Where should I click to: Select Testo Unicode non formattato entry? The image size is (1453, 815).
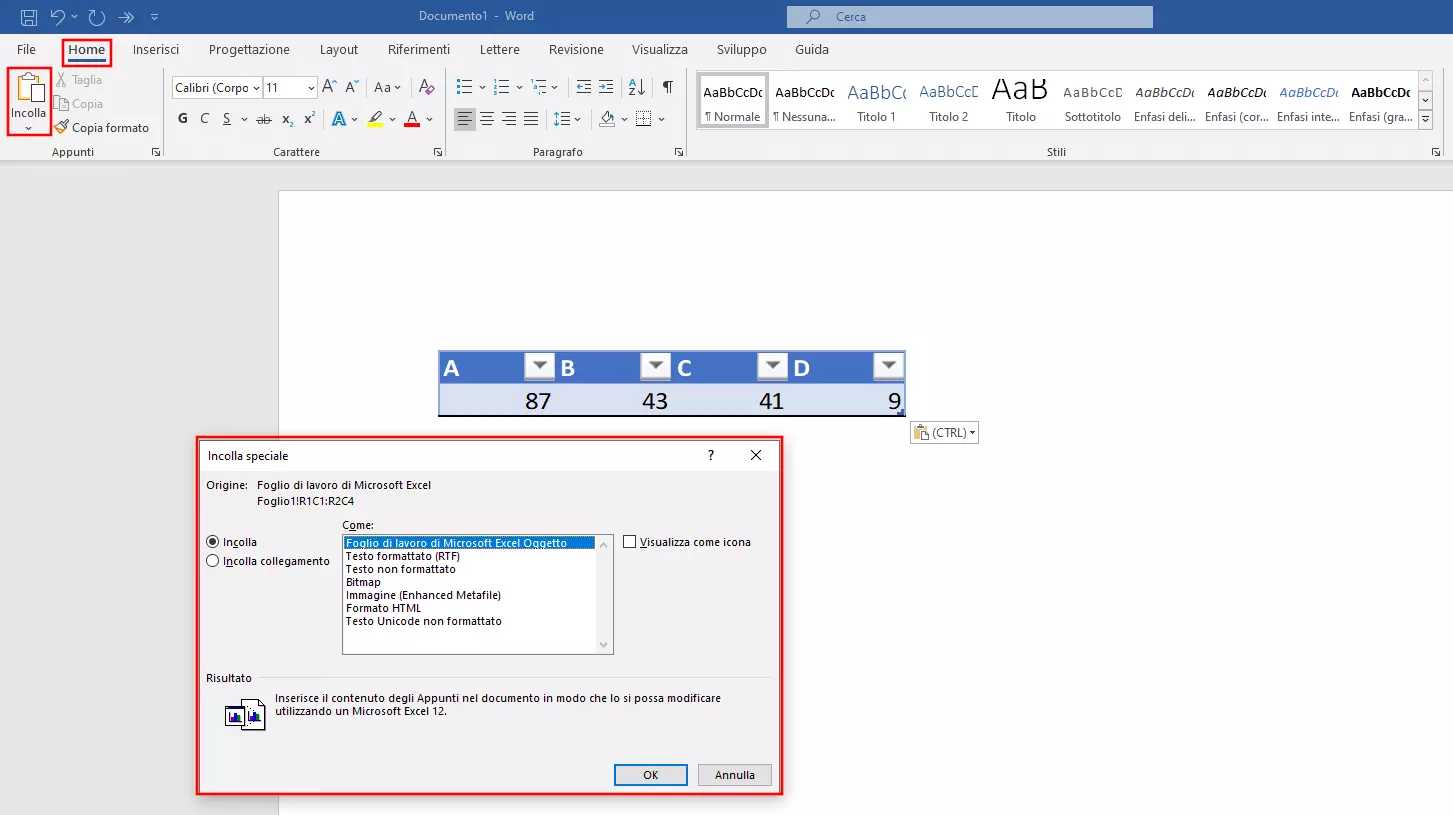(x=424, y=621)
